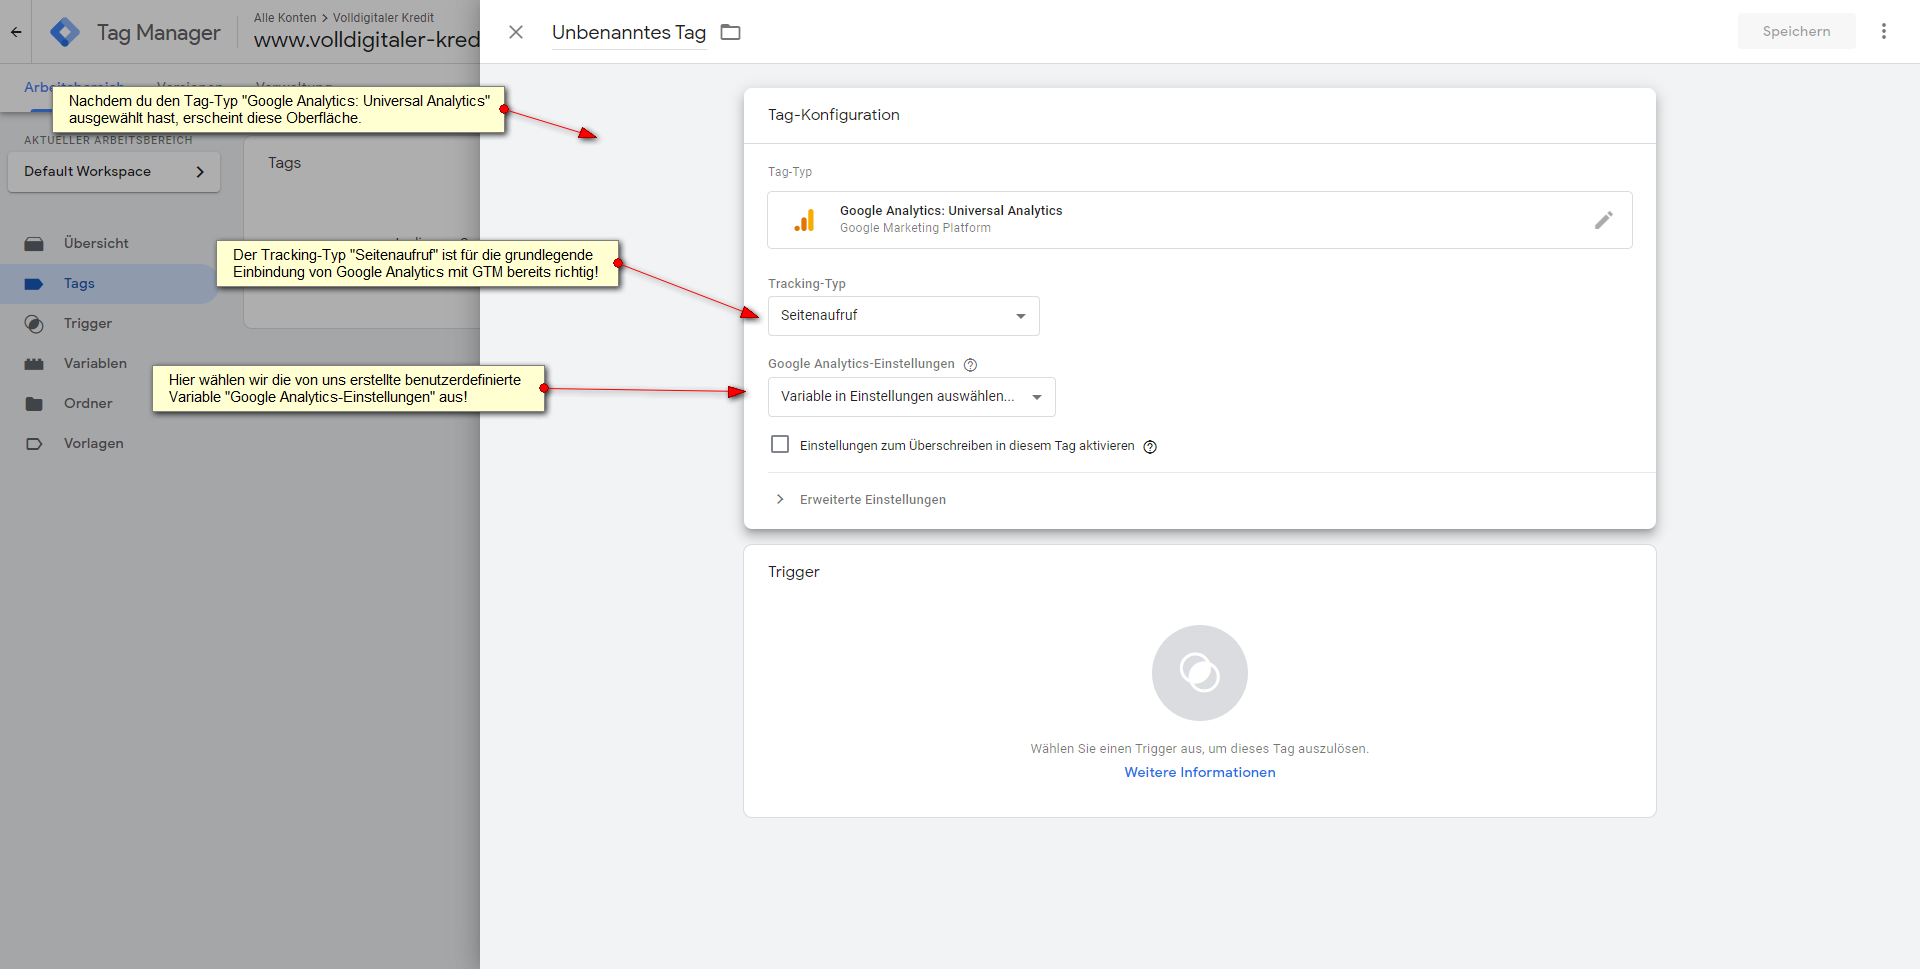Click help icon beside Google Analytics-Einstellungen

click(970, 365)
